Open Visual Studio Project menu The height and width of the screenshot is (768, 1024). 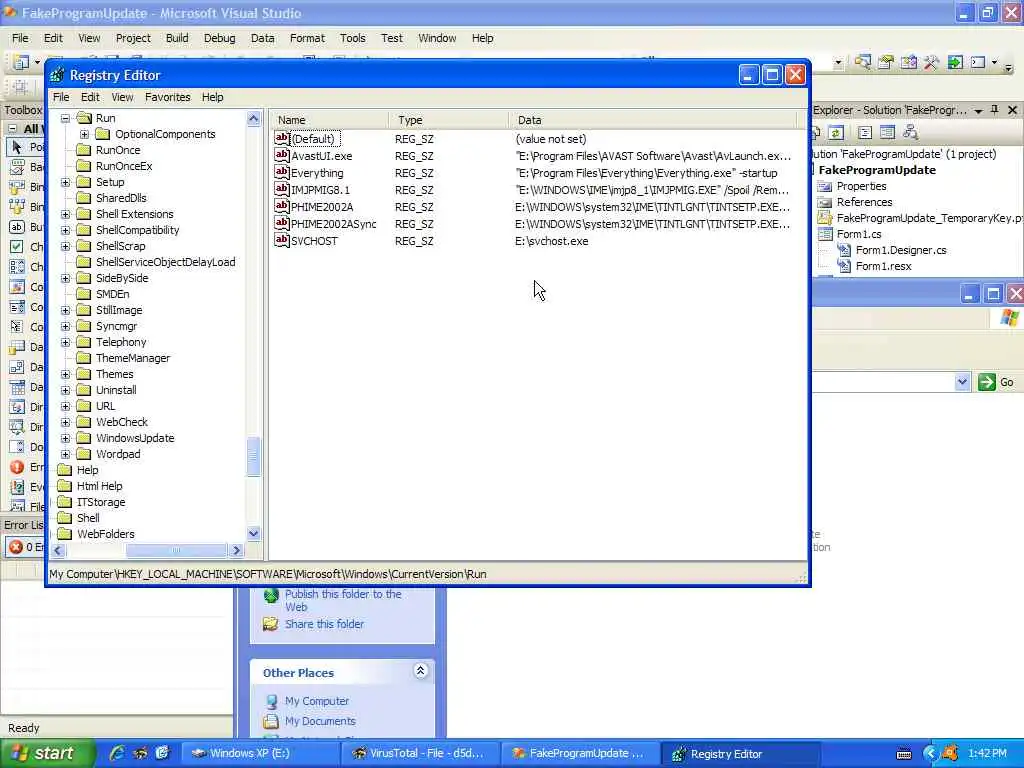[133, 38]
